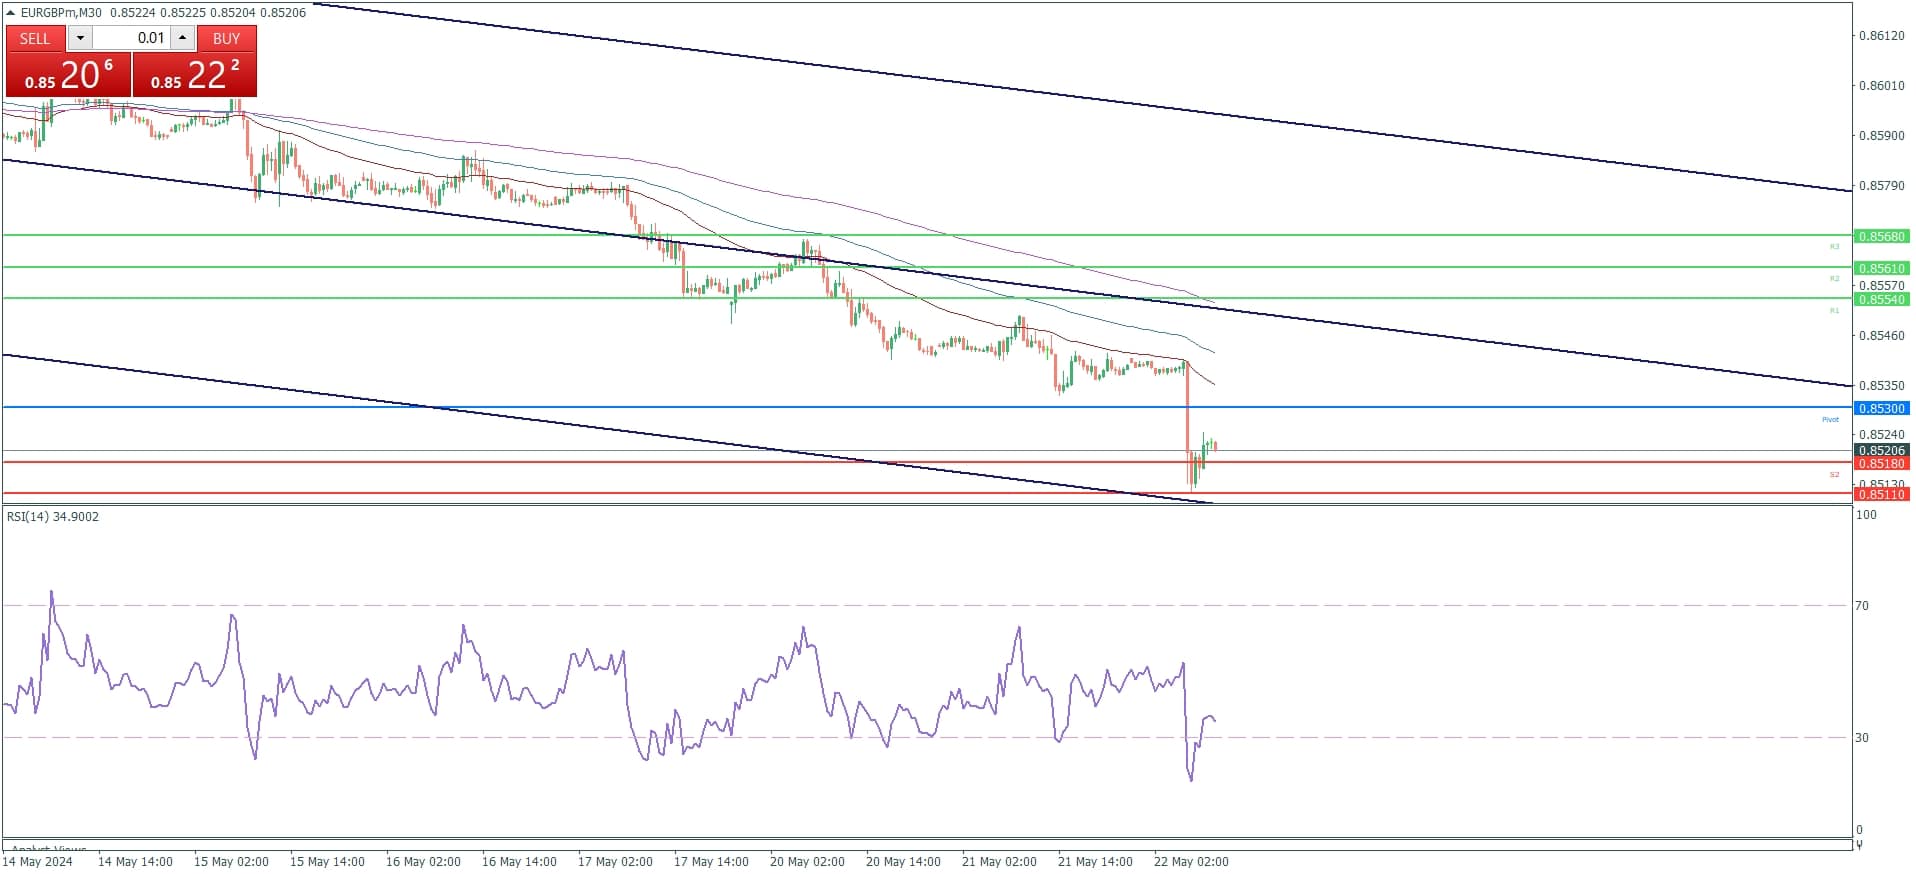Viewport: 1916px width, 874px height.
Task: Click the red 0.85180 support price label
Action: tap(1881, 463)
